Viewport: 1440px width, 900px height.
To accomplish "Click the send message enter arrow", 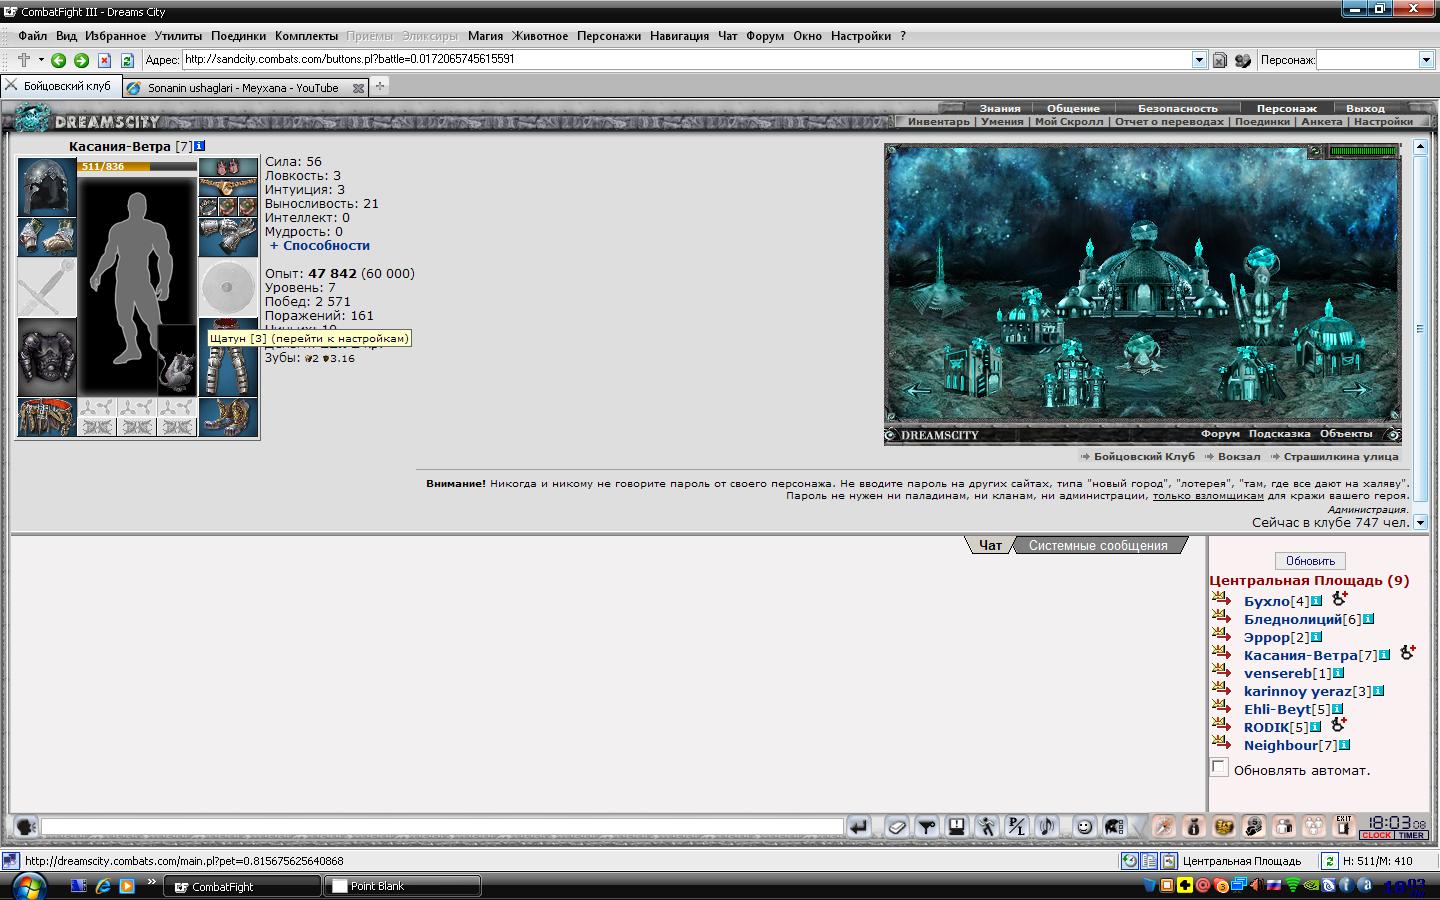I will pyautogui.click(x=858, y=826).
